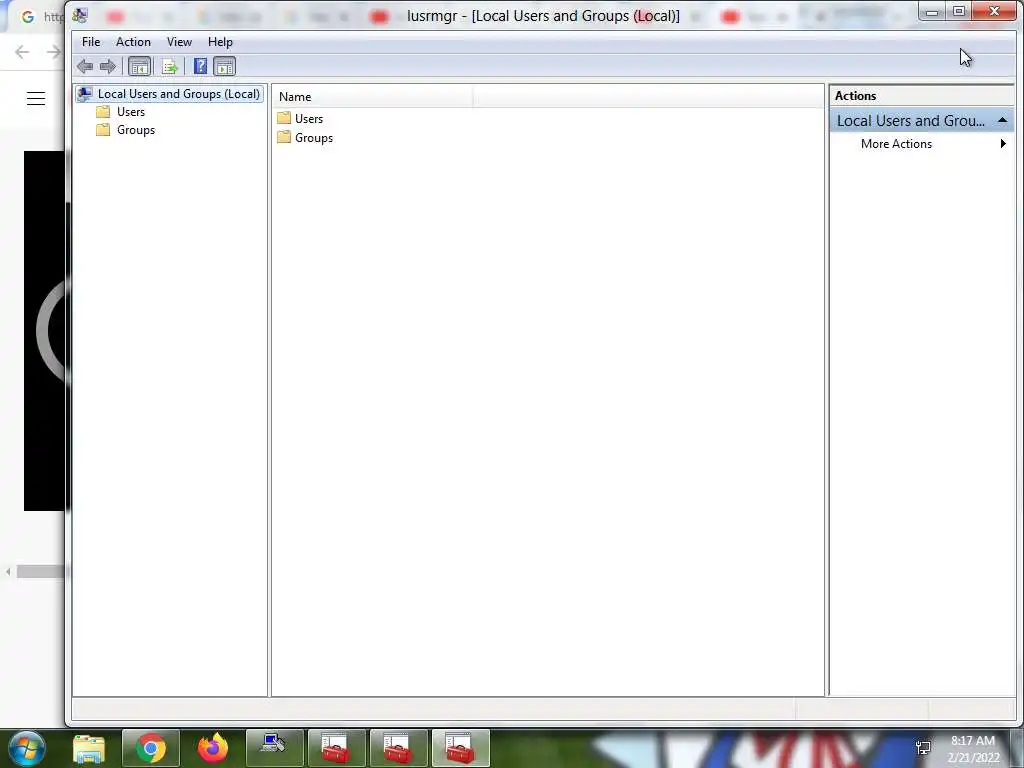Click the Forward arrow toolbar icon
Image resolution: width=1024 pixels, height=768 pixels.
coord(108,66)
